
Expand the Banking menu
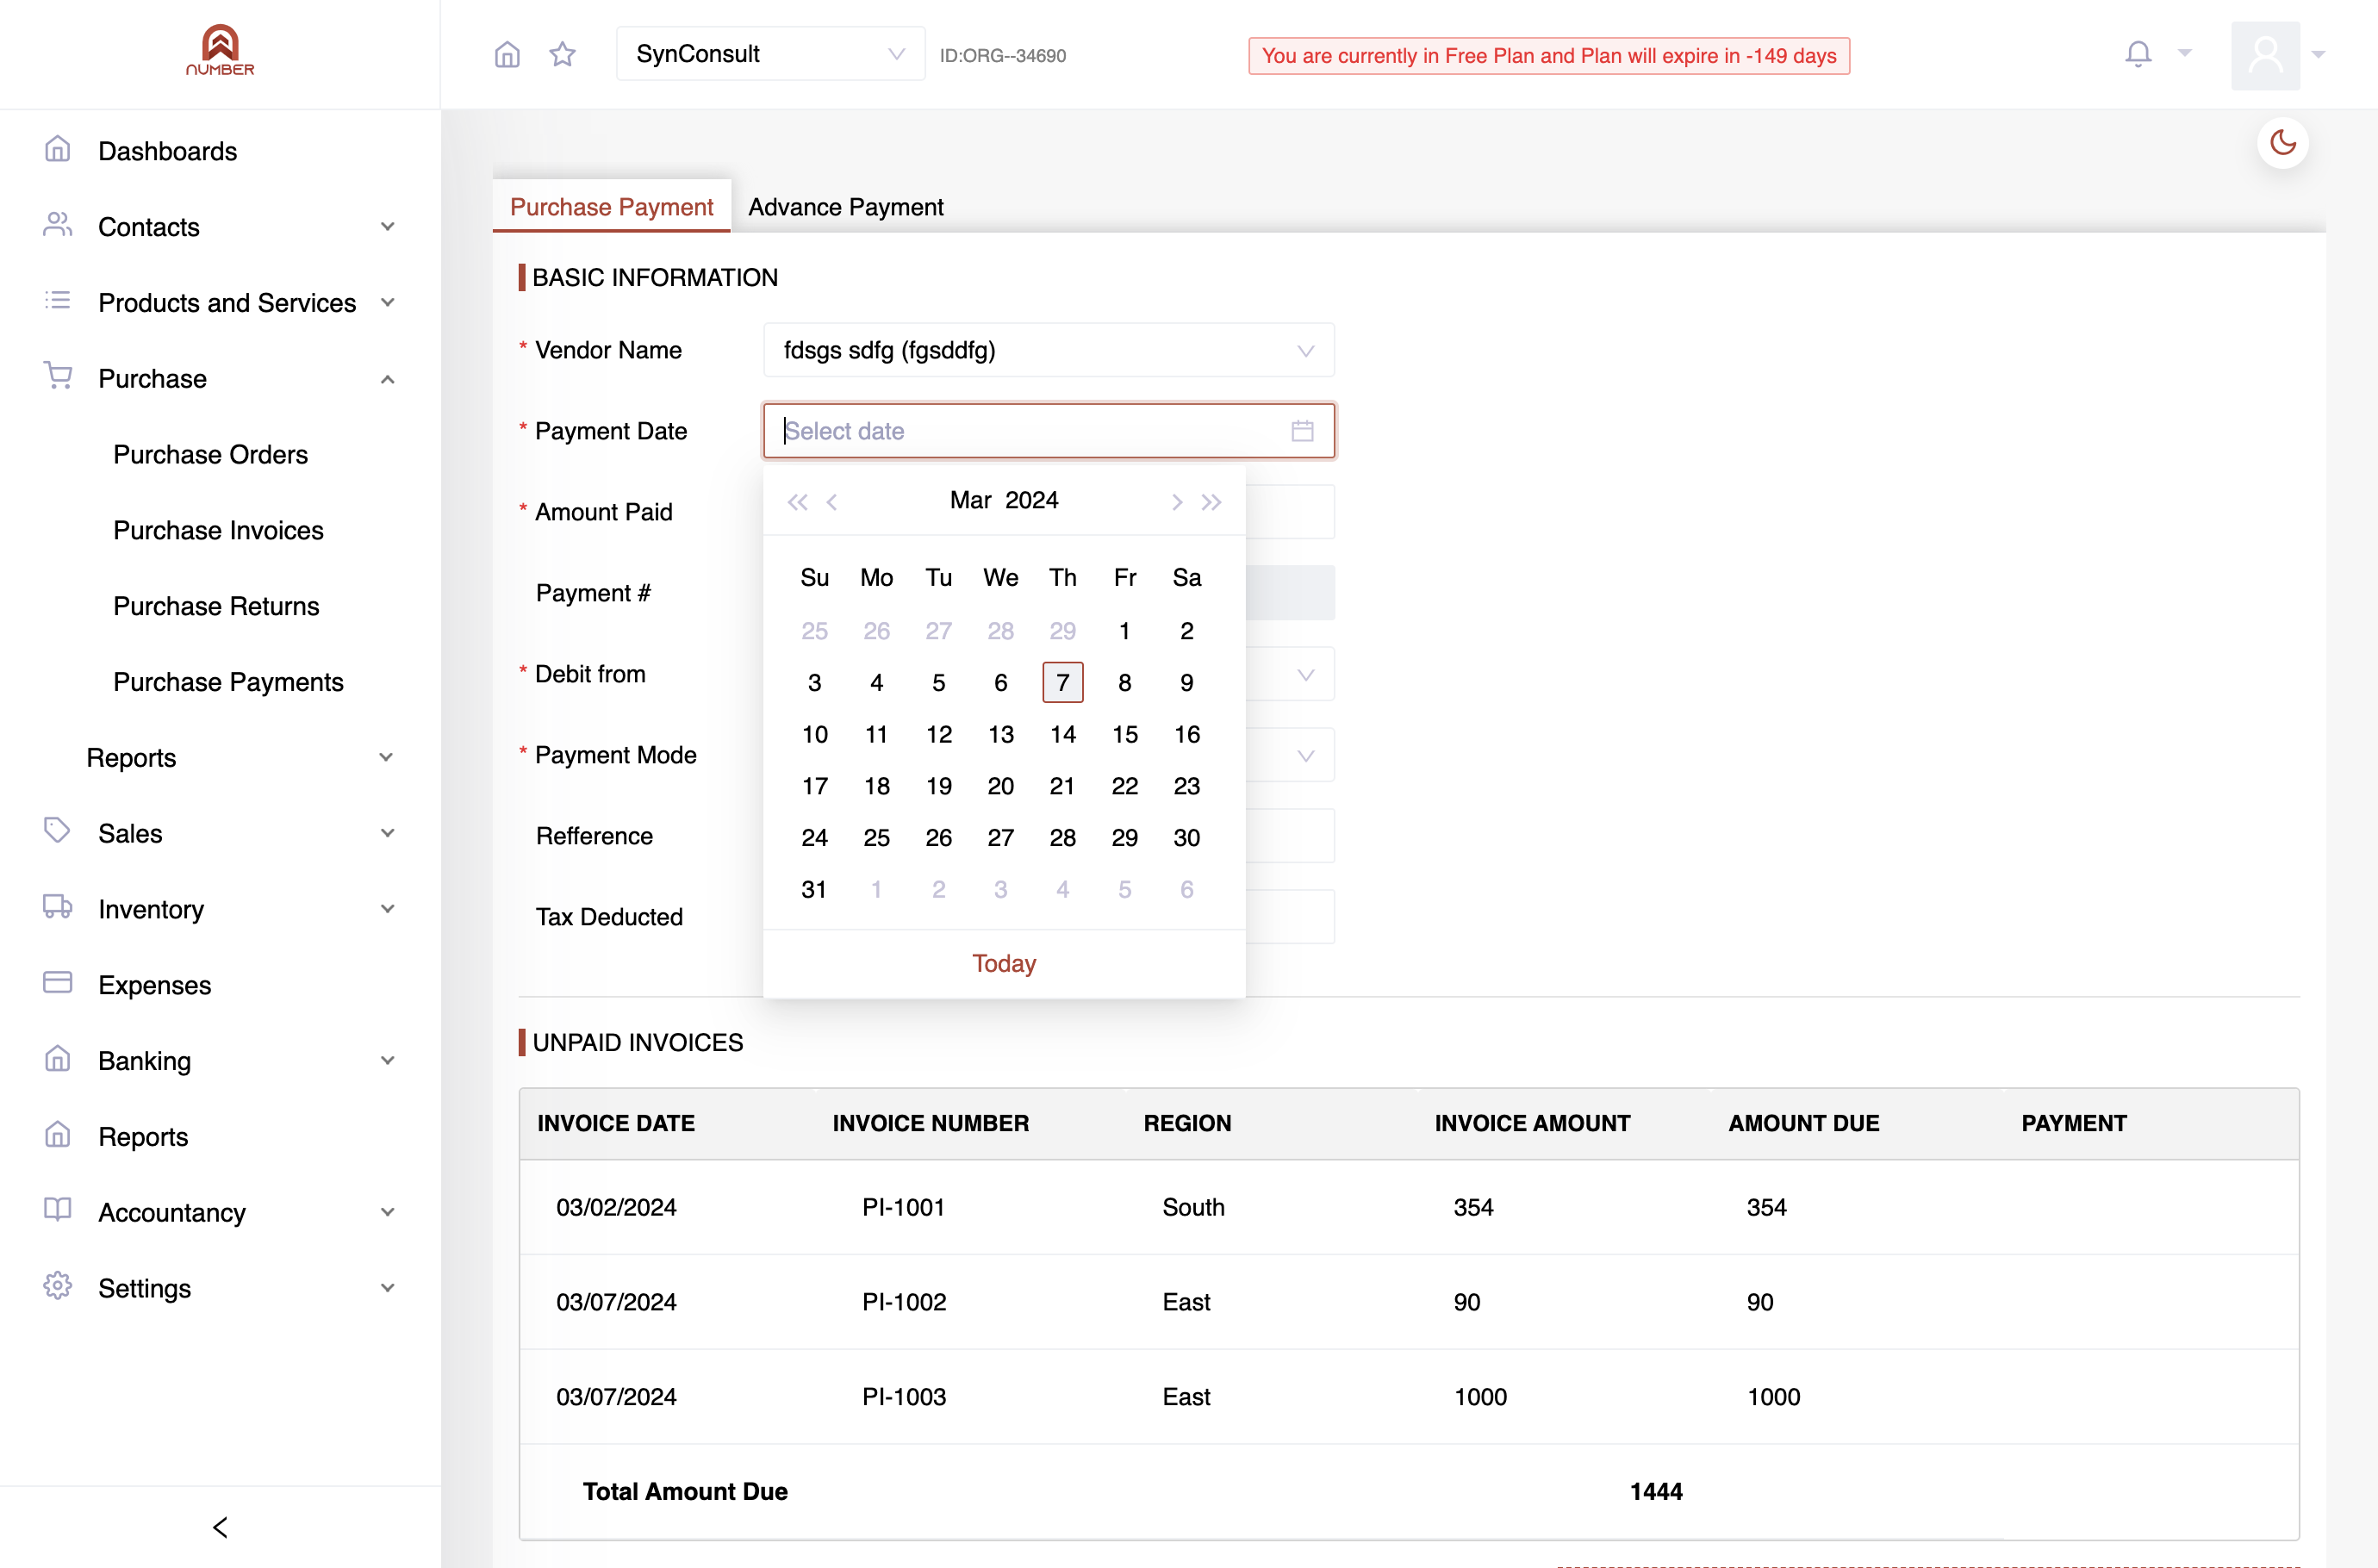tap(388, 1061)
